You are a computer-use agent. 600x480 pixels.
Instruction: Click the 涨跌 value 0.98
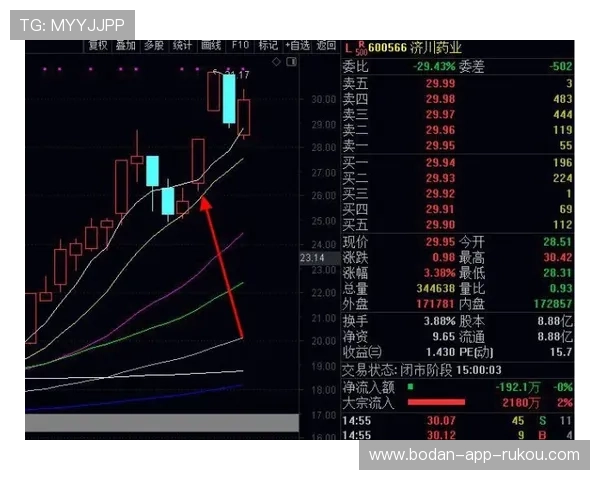(x=444, y=258)
